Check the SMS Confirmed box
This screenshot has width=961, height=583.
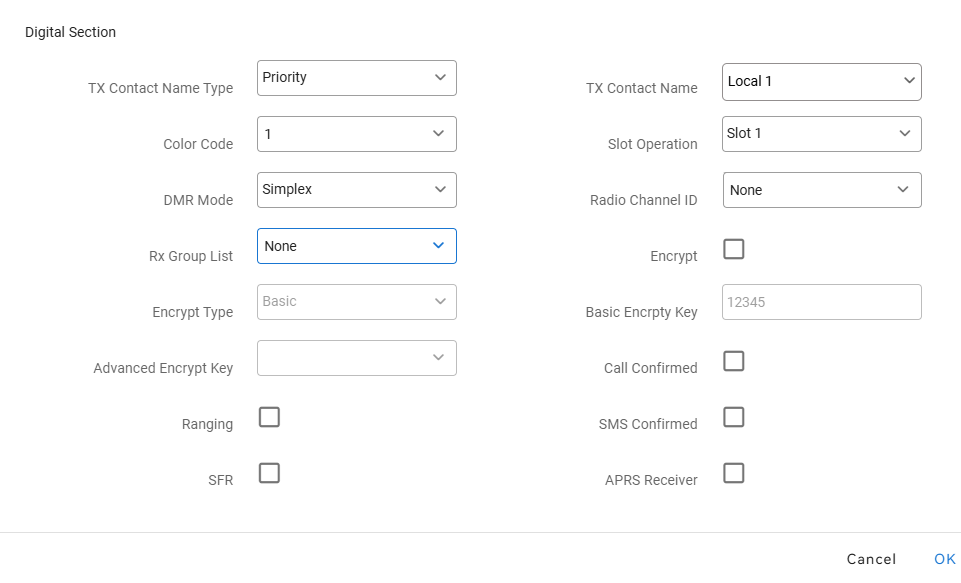(734, 417)
